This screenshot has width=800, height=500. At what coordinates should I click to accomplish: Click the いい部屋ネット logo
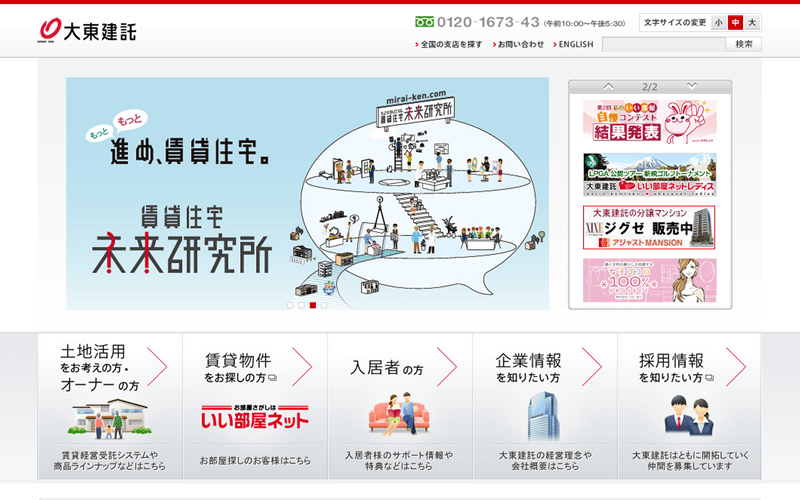[x=255, y=416]
